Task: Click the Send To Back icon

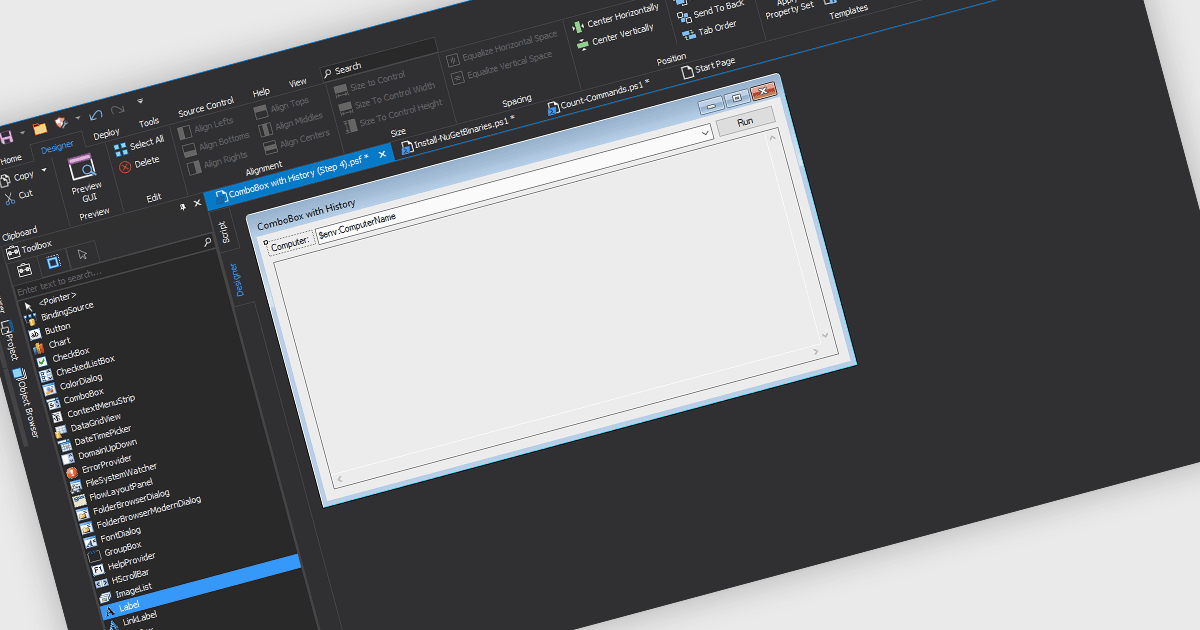Action: tap(684, 16)
